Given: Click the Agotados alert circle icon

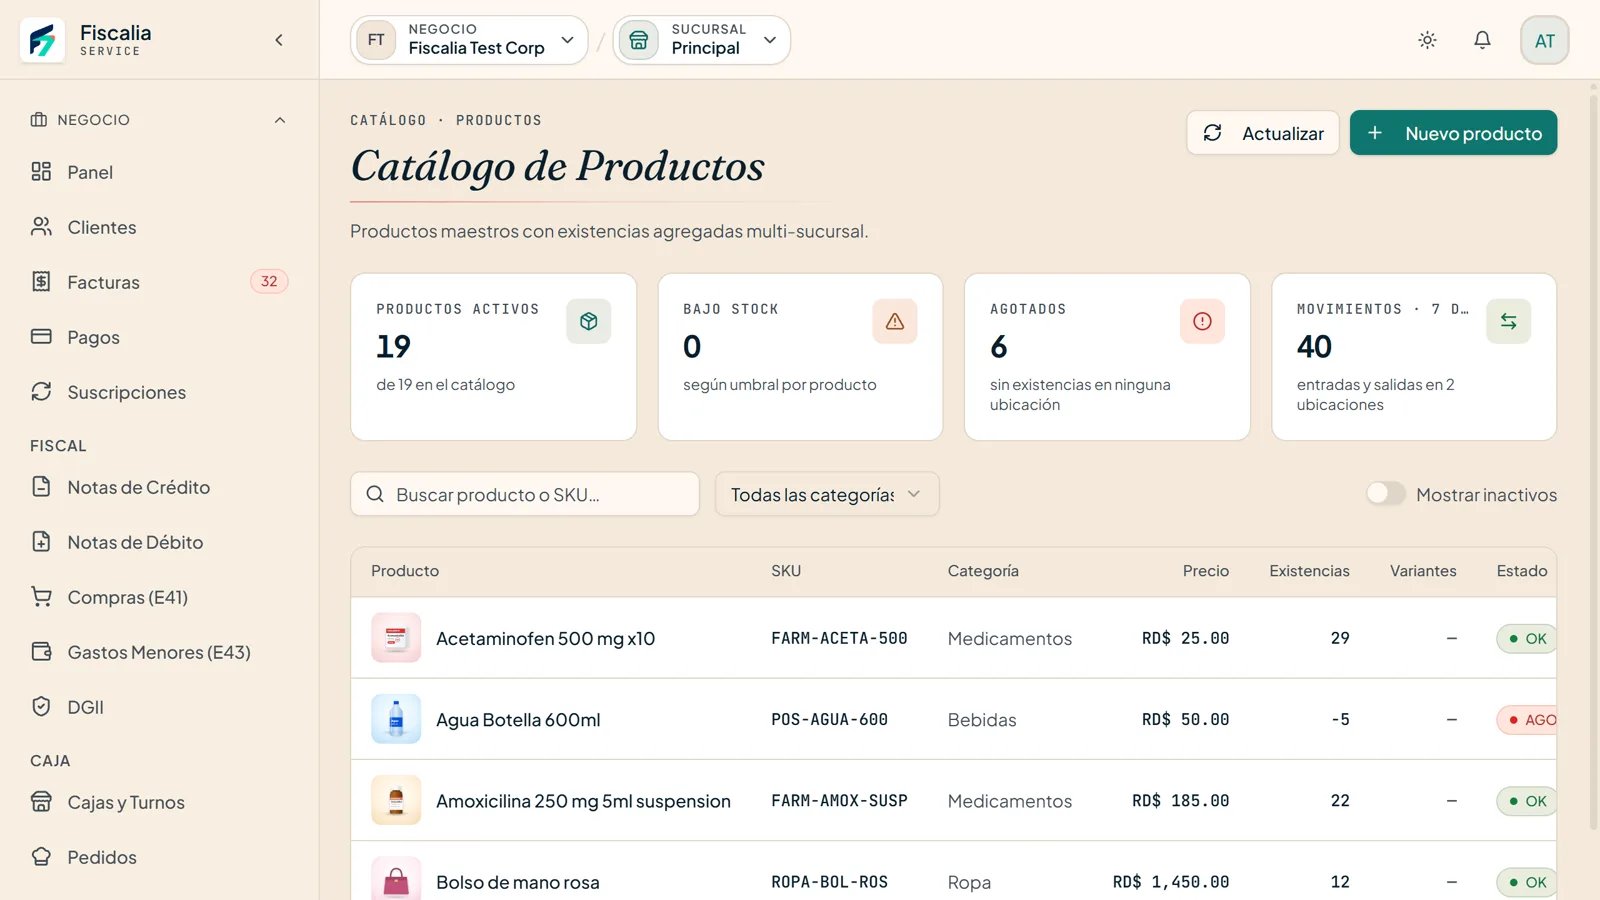Looking at the screenshot, I should (1202, 321).
